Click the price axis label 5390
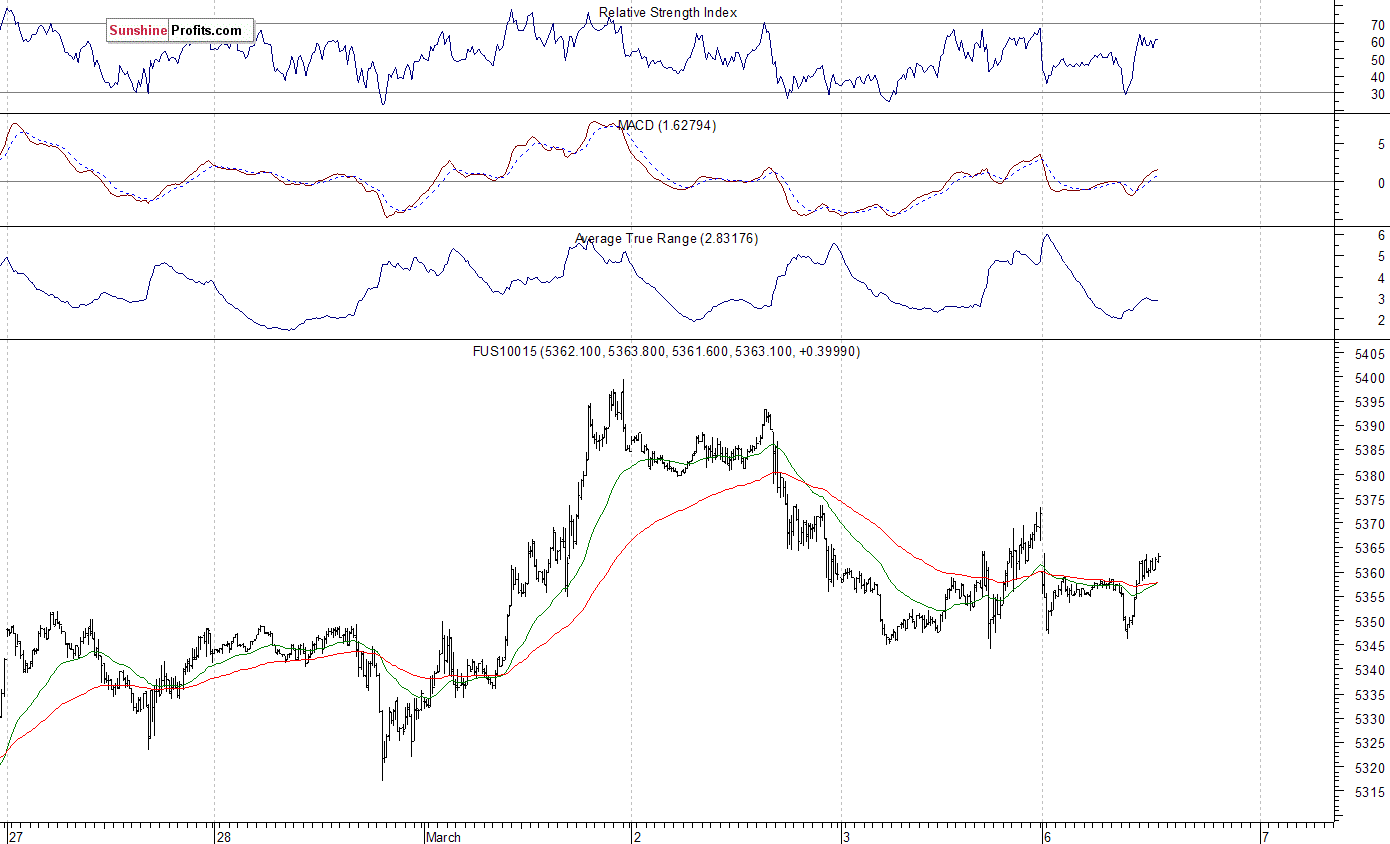Viewport: 1390px width, 844px height. (1370, 427)
